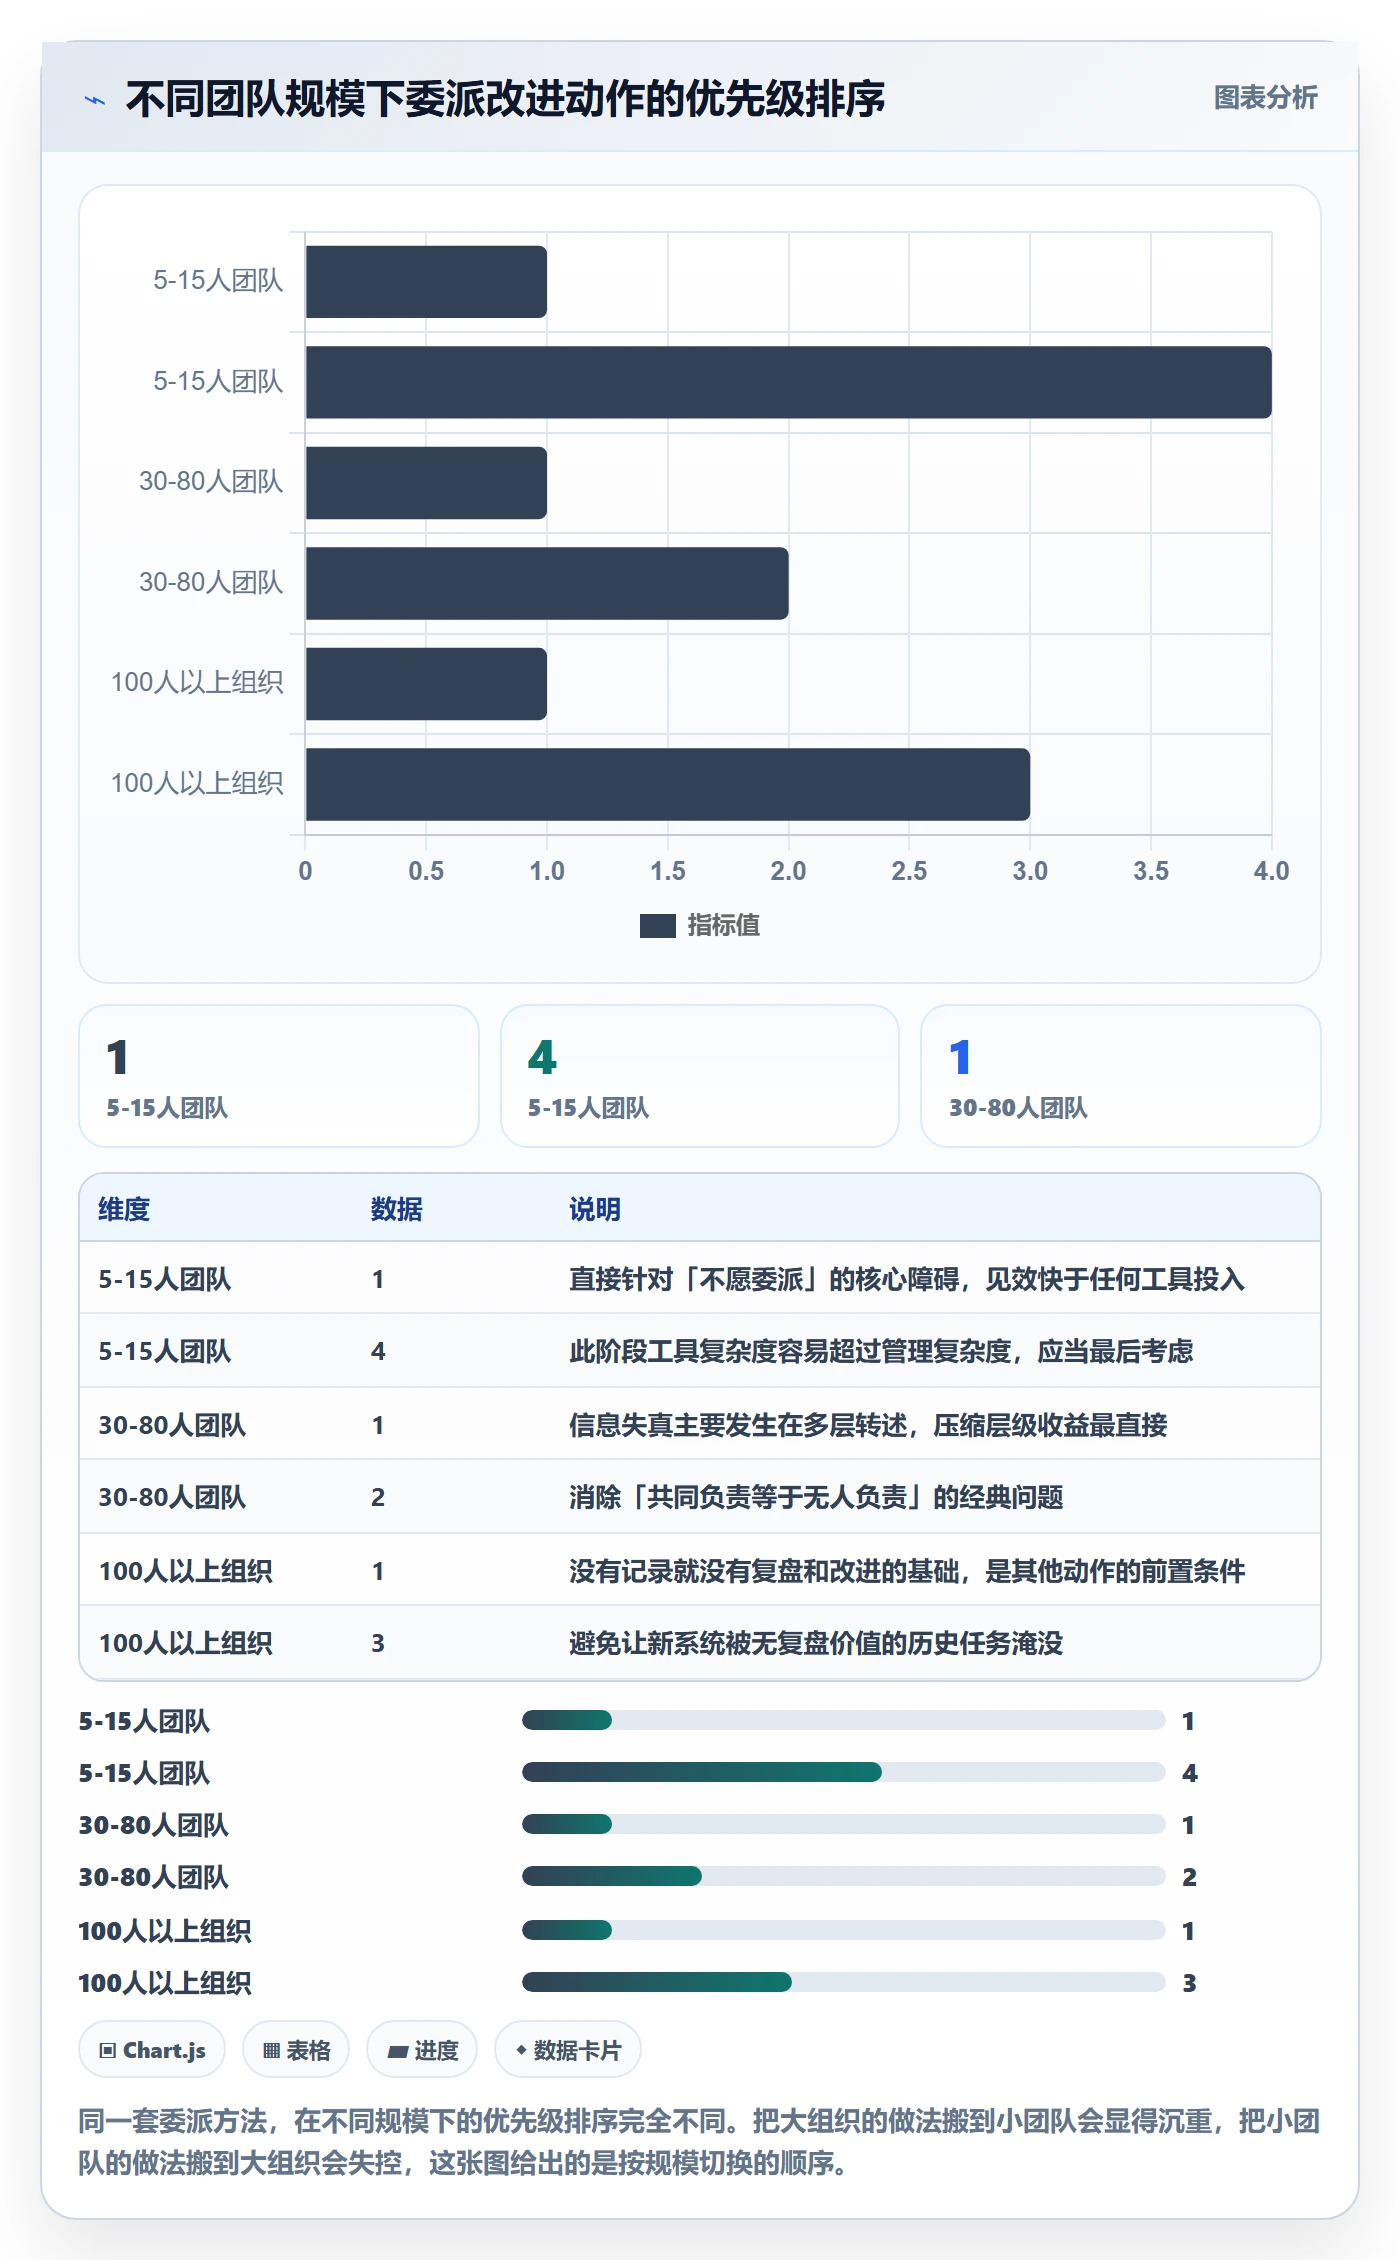Click the 0.5 x-axis tick label
Viewport: 1400px width, 2260px height.
426,871
